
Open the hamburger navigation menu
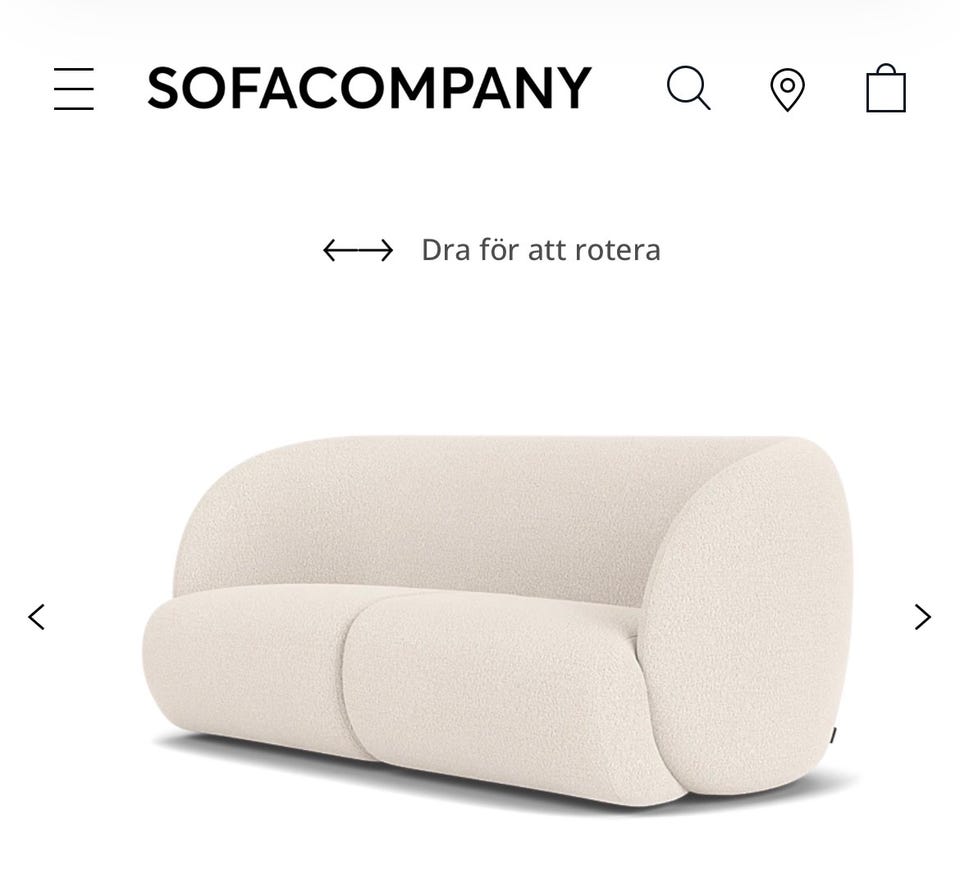pos(74,89)
